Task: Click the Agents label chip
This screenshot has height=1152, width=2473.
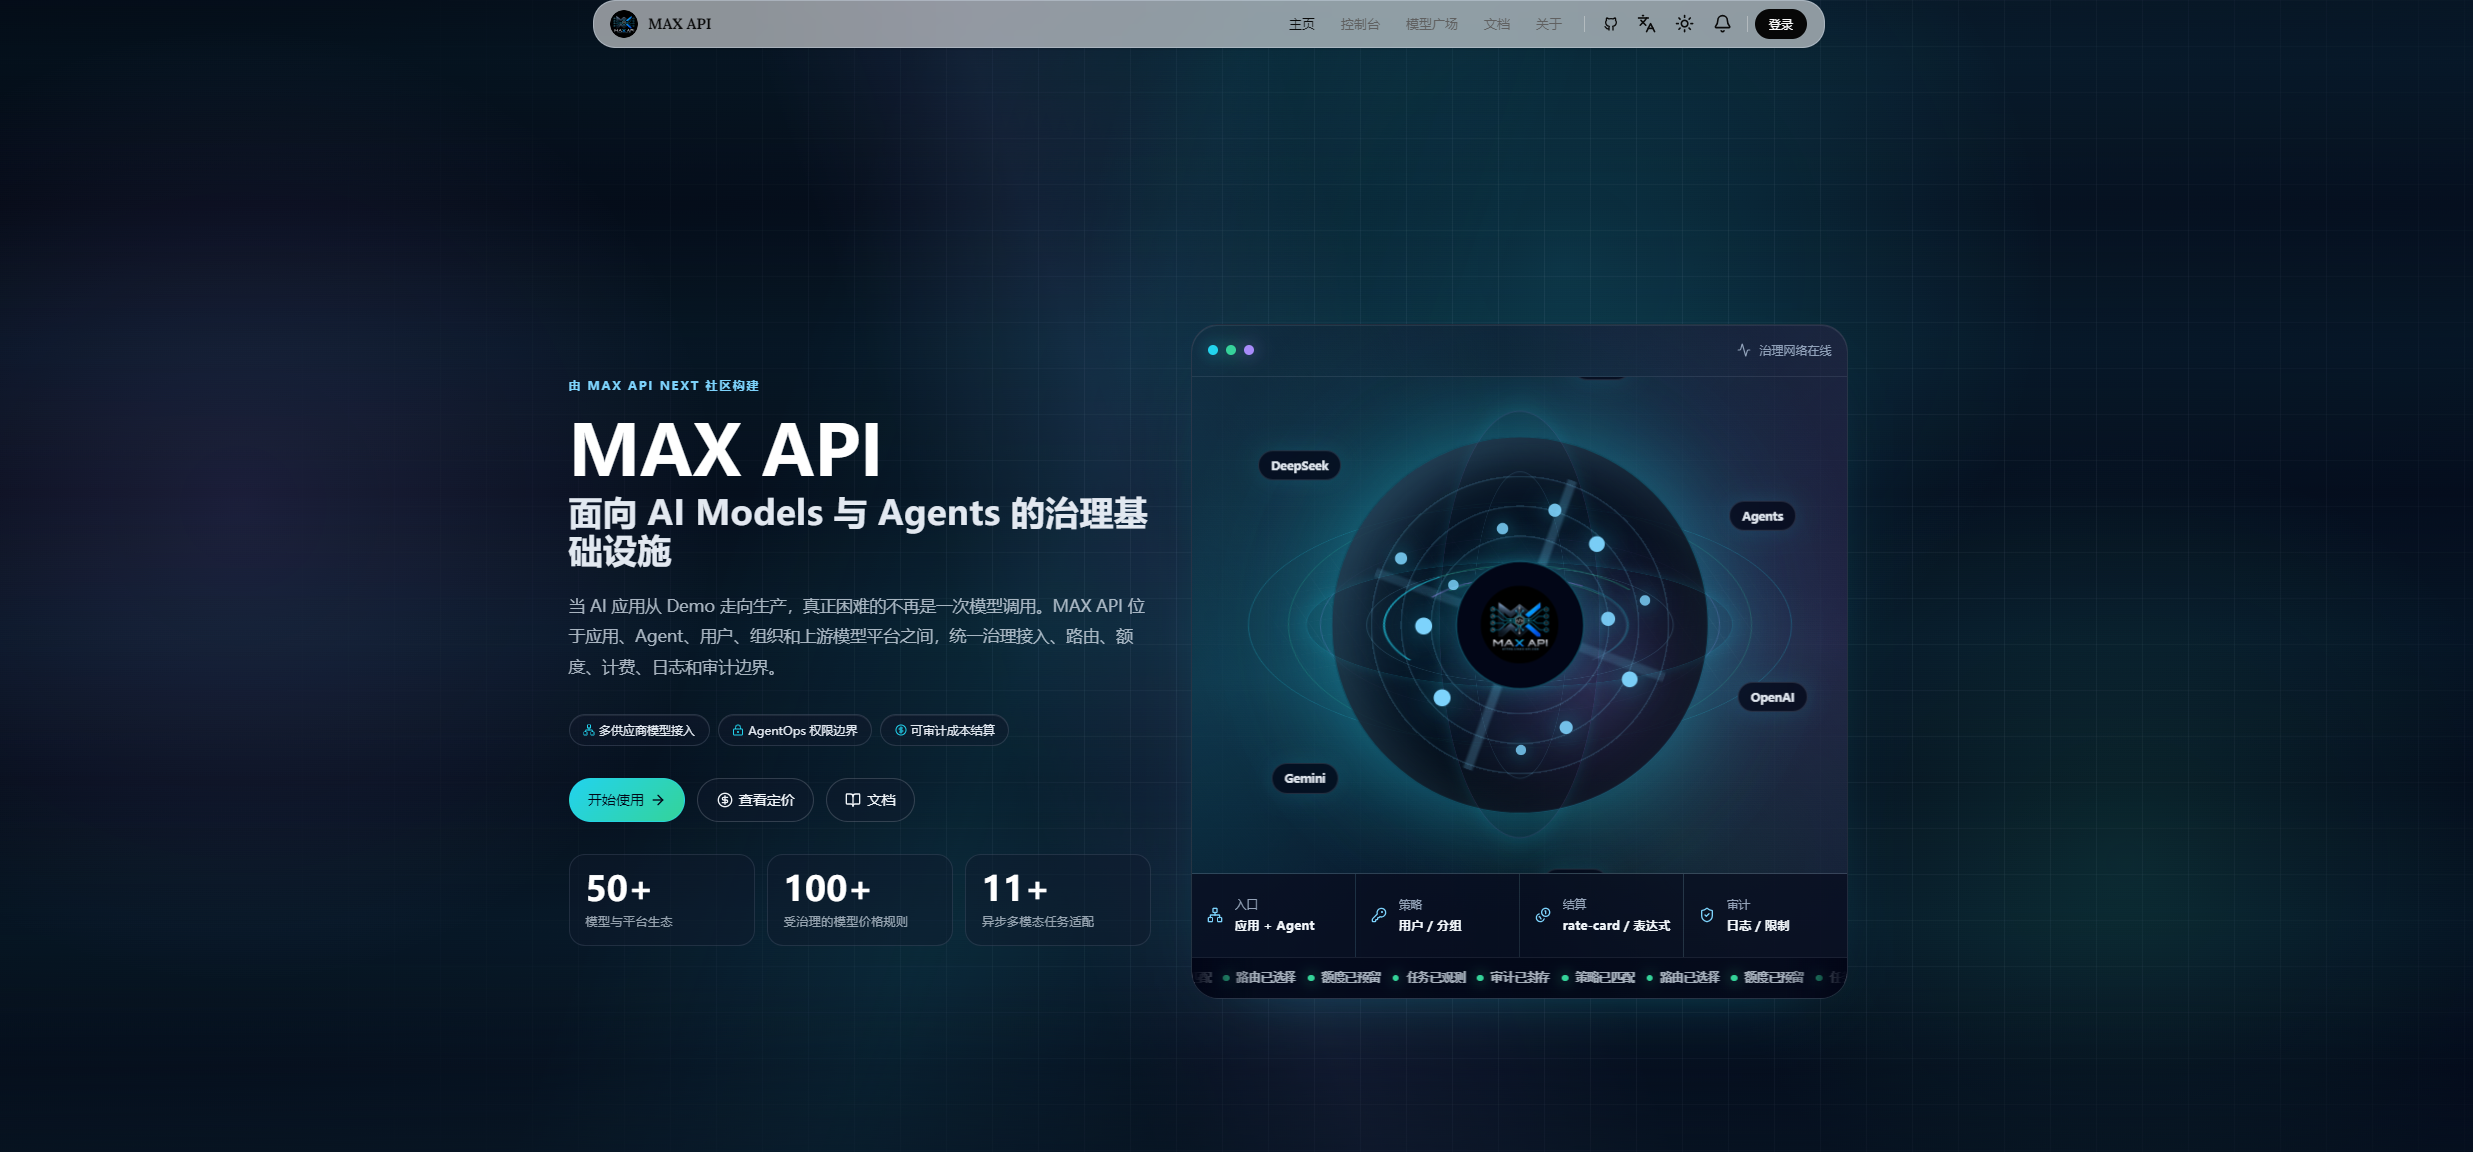Action: [1762, 516]
